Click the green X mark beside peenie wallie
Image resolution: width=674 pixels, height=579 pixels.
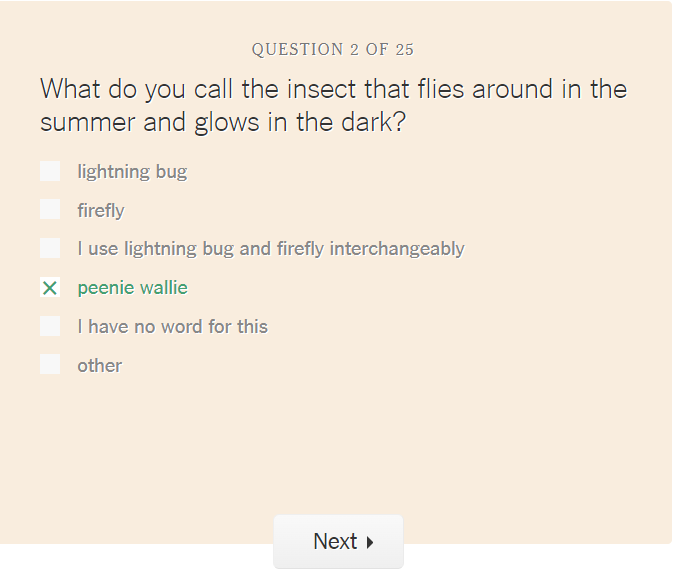coord(50,288)
